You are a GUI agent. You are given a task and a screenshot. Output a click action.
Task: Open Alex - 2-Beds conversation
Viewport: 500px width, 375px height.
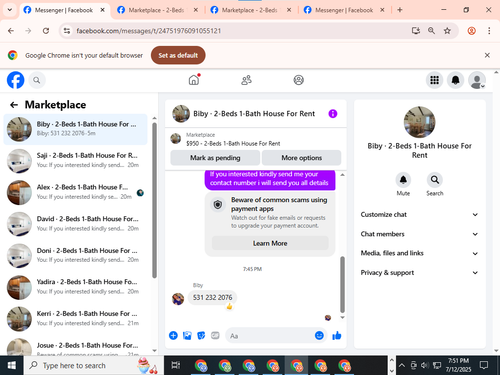pos(75,192)
